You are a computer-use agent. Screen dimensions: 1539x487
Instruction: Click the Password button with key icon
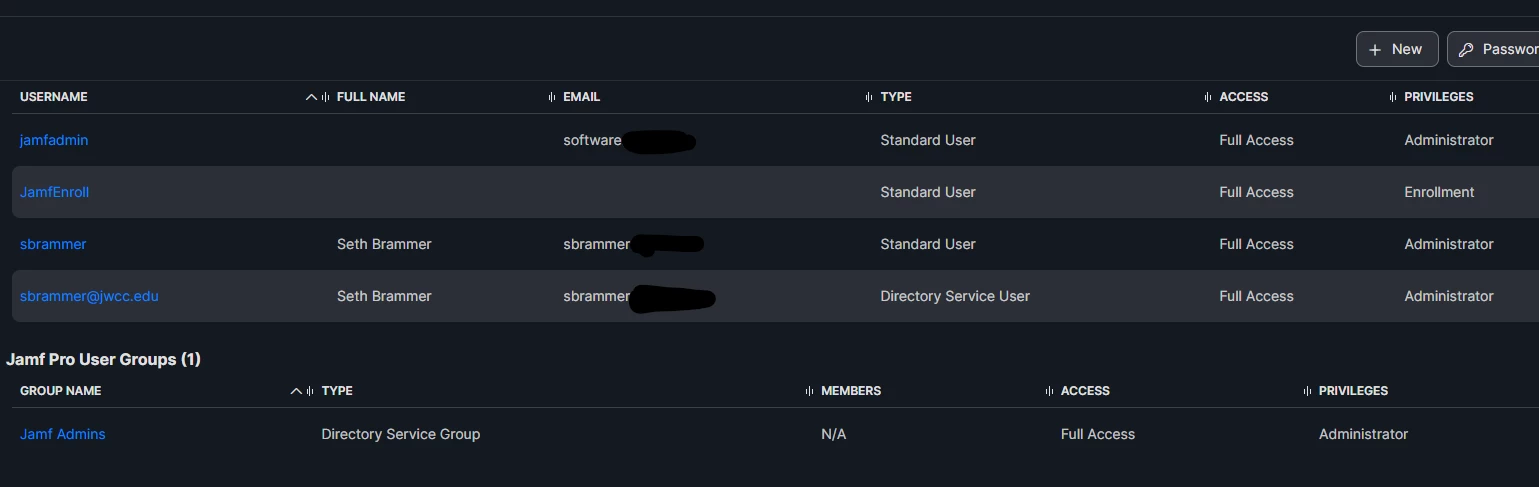(x=1493, y=49)
